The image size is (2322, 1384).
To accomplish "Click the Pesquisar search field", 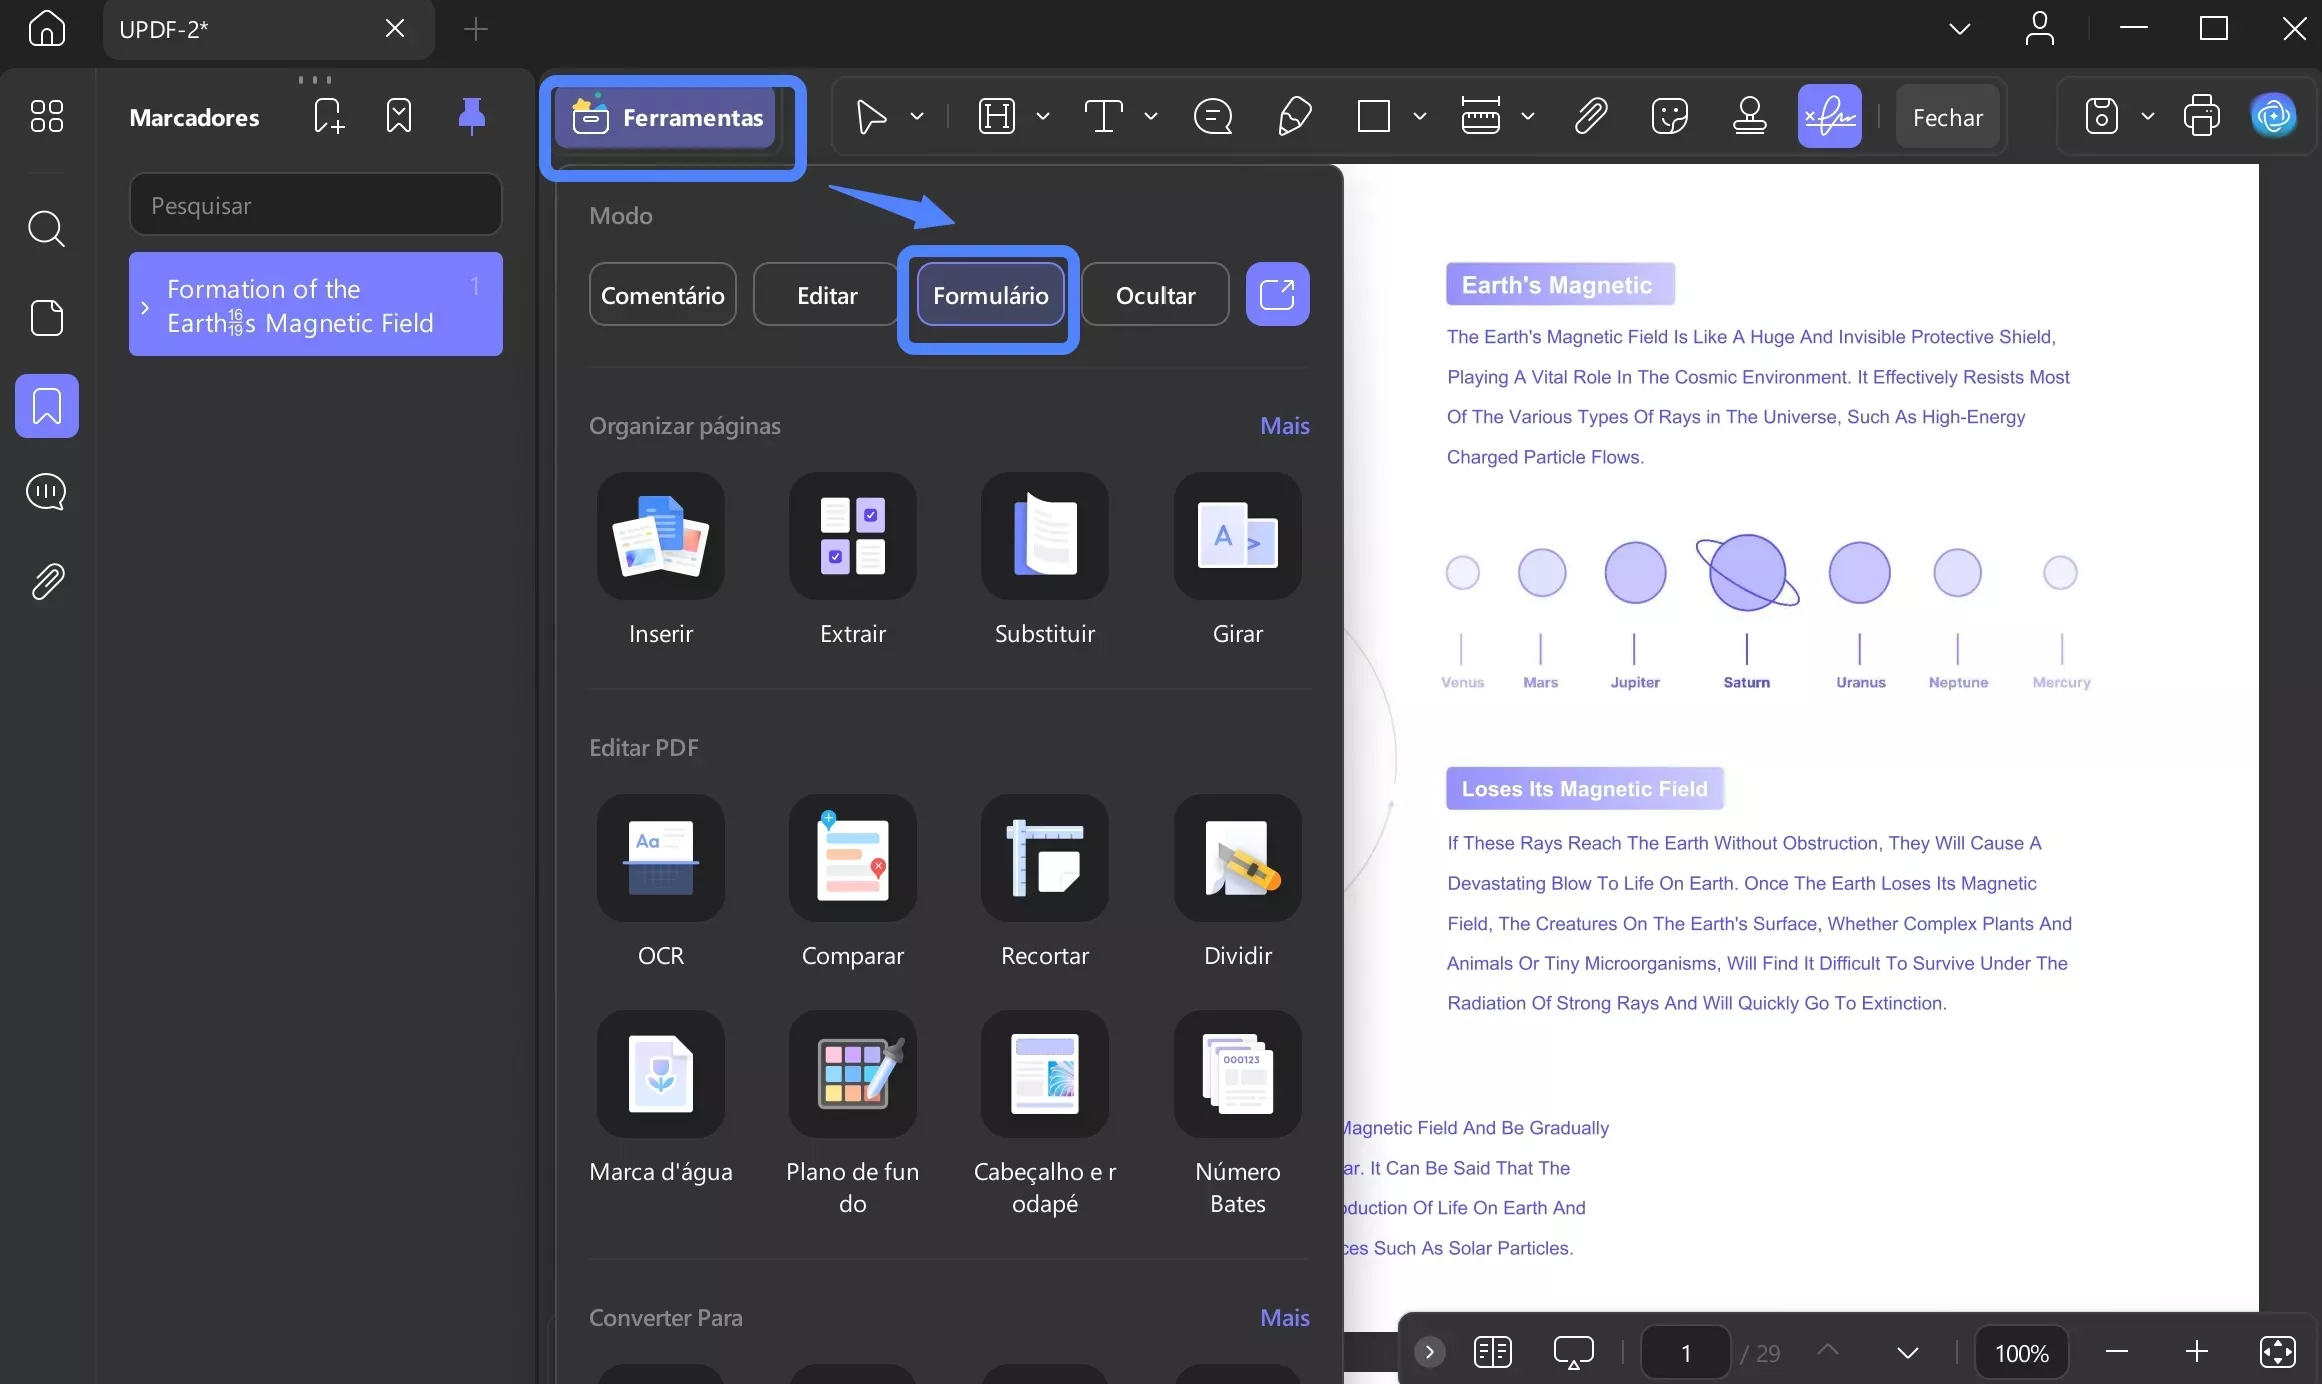I will (315, 205).
